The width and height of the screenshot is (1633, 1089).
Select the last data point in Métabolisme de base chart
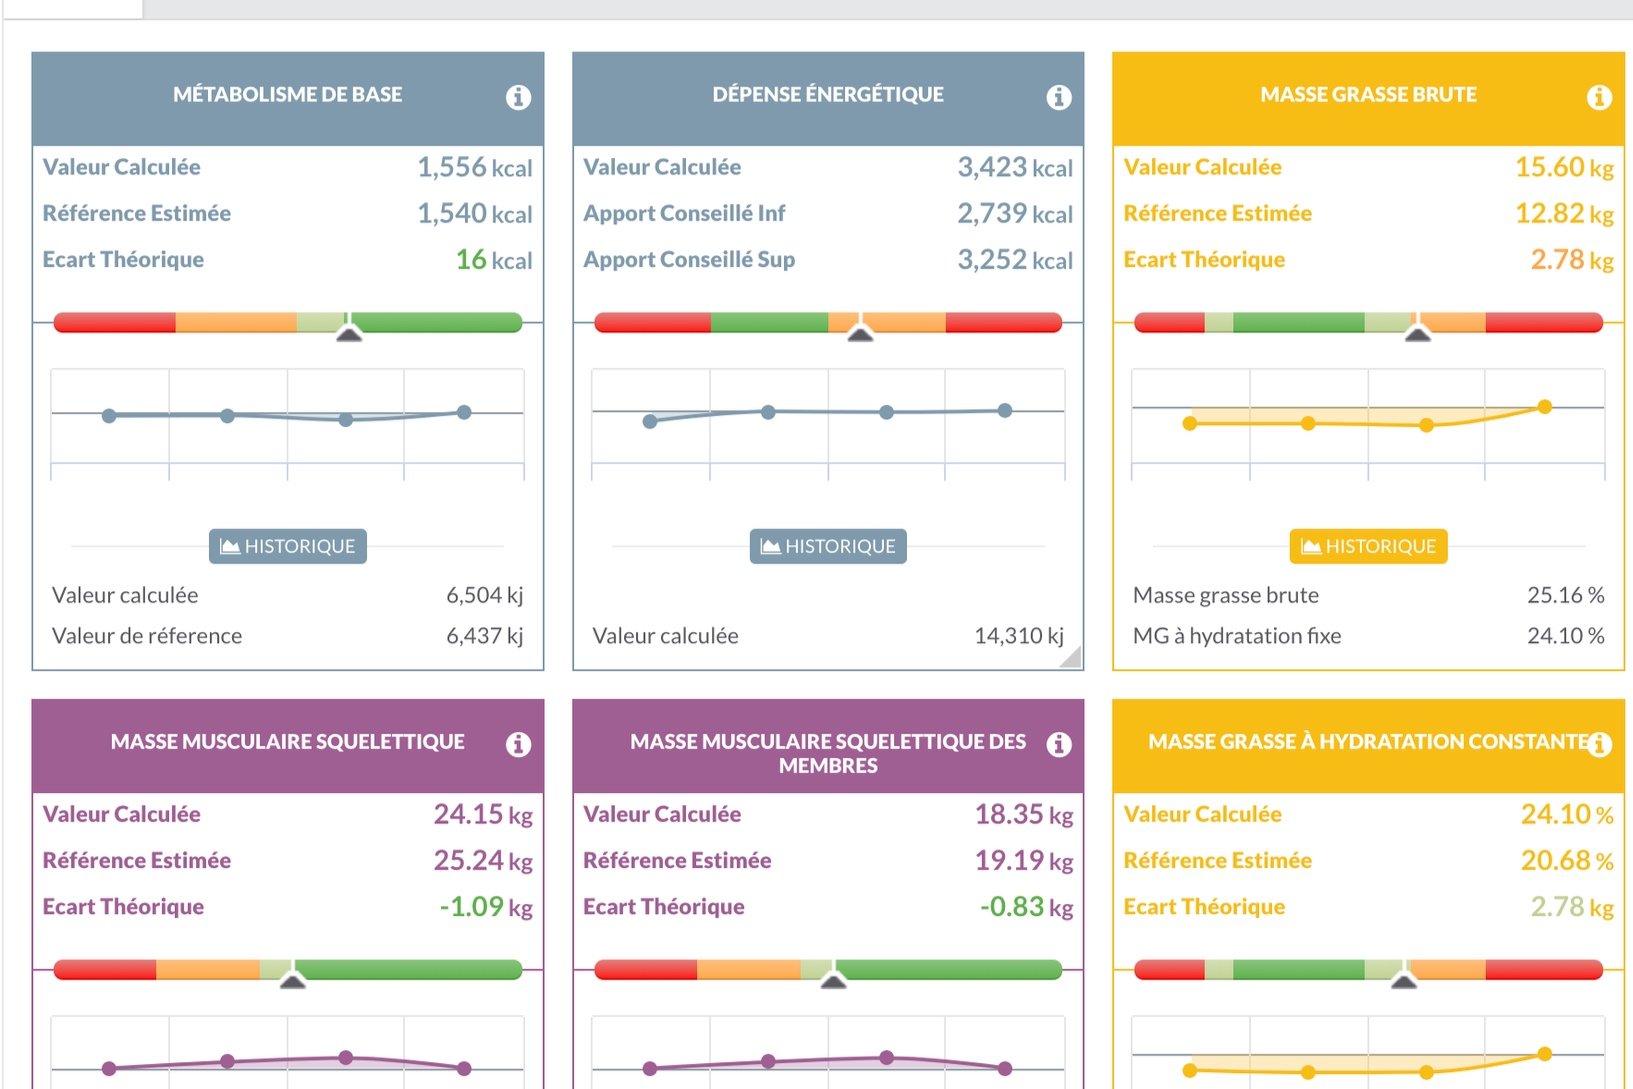(464, 412)
